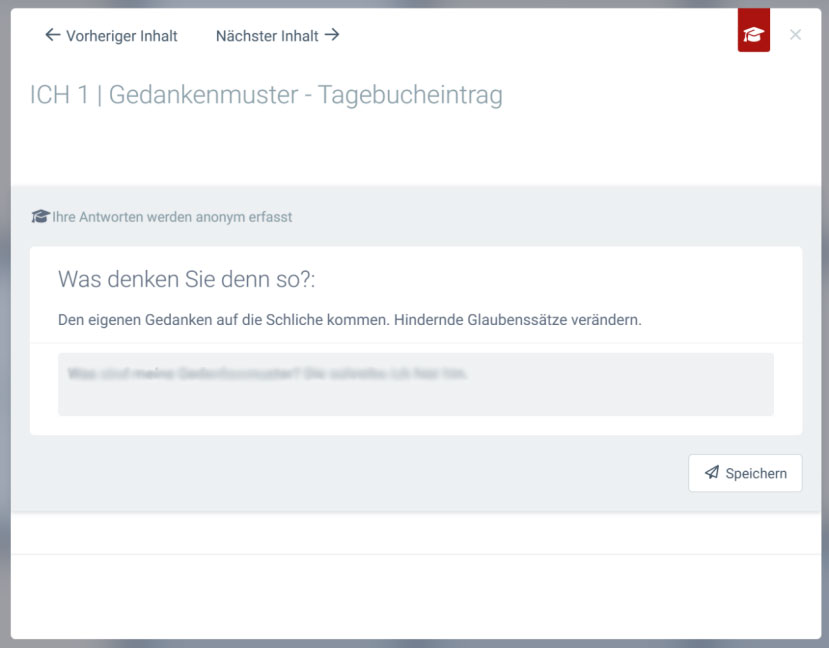The height and width of the screenshot is (648, 829).
Task: Click the red graduation cap button
Action: pyautogui.click(x=753, y=35)
